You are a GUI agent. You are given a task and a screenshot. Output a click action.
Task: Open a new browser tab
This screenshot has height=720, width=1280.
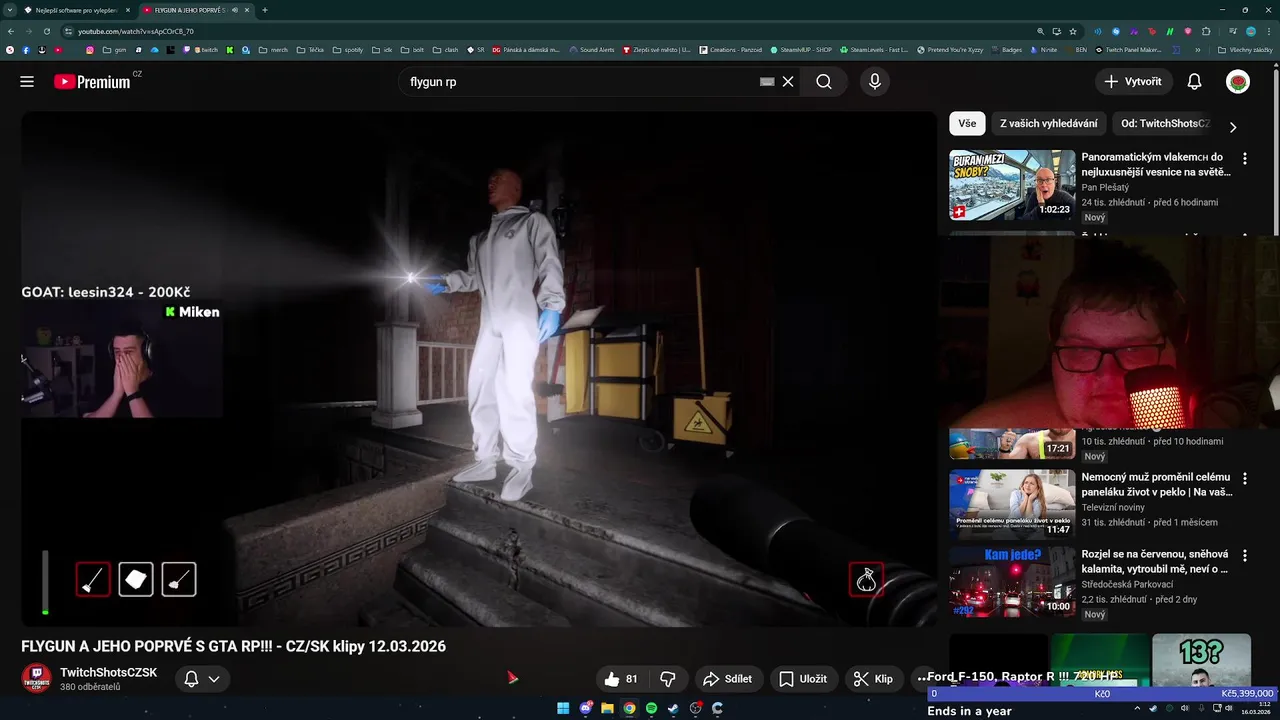pyautogui.click(x=265, y=10)
